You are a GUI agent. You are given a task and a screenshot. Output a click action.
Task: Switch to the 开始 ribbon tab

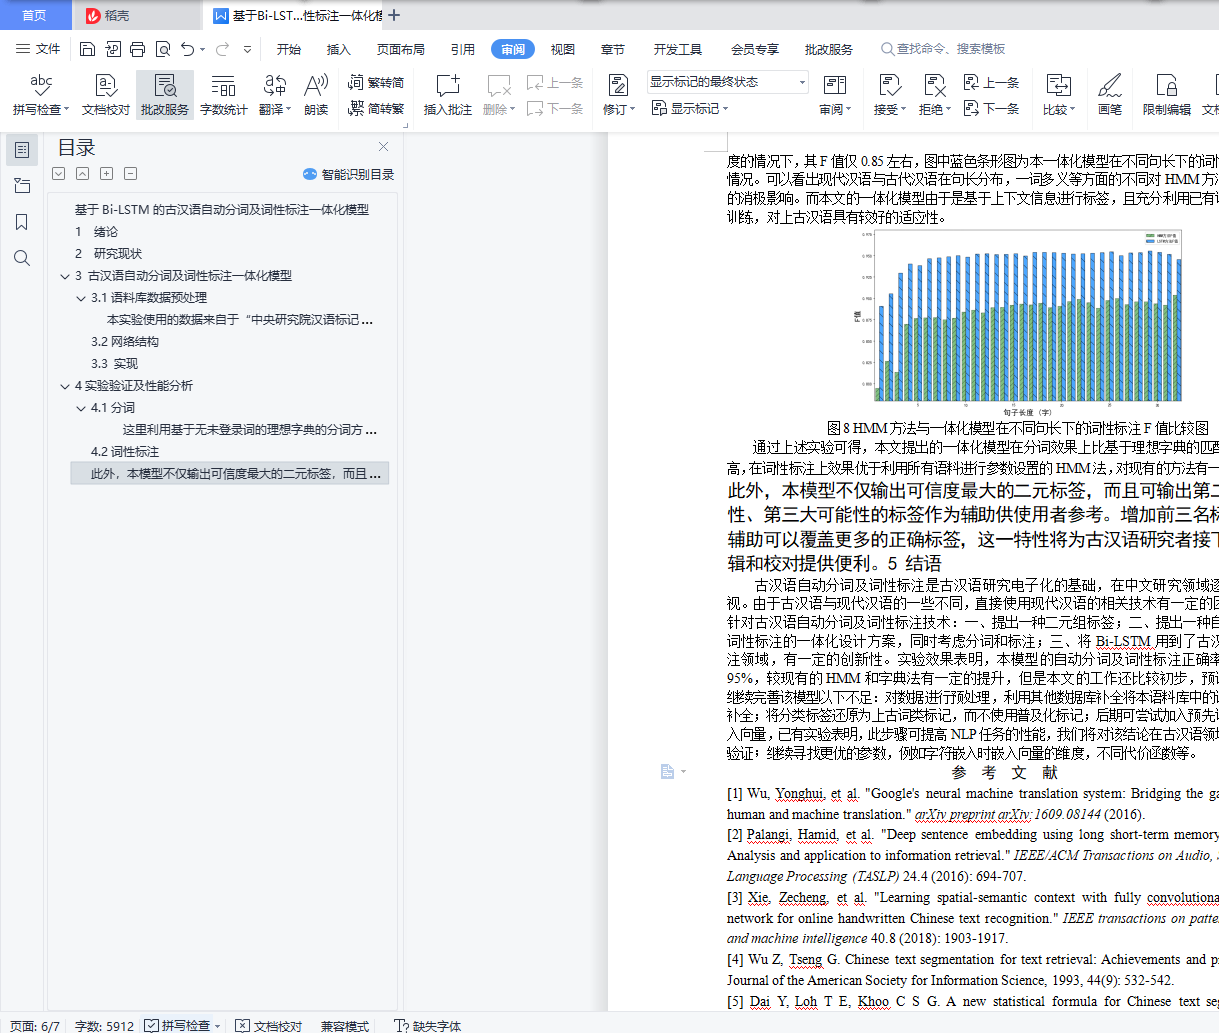(x=289, y=49)
